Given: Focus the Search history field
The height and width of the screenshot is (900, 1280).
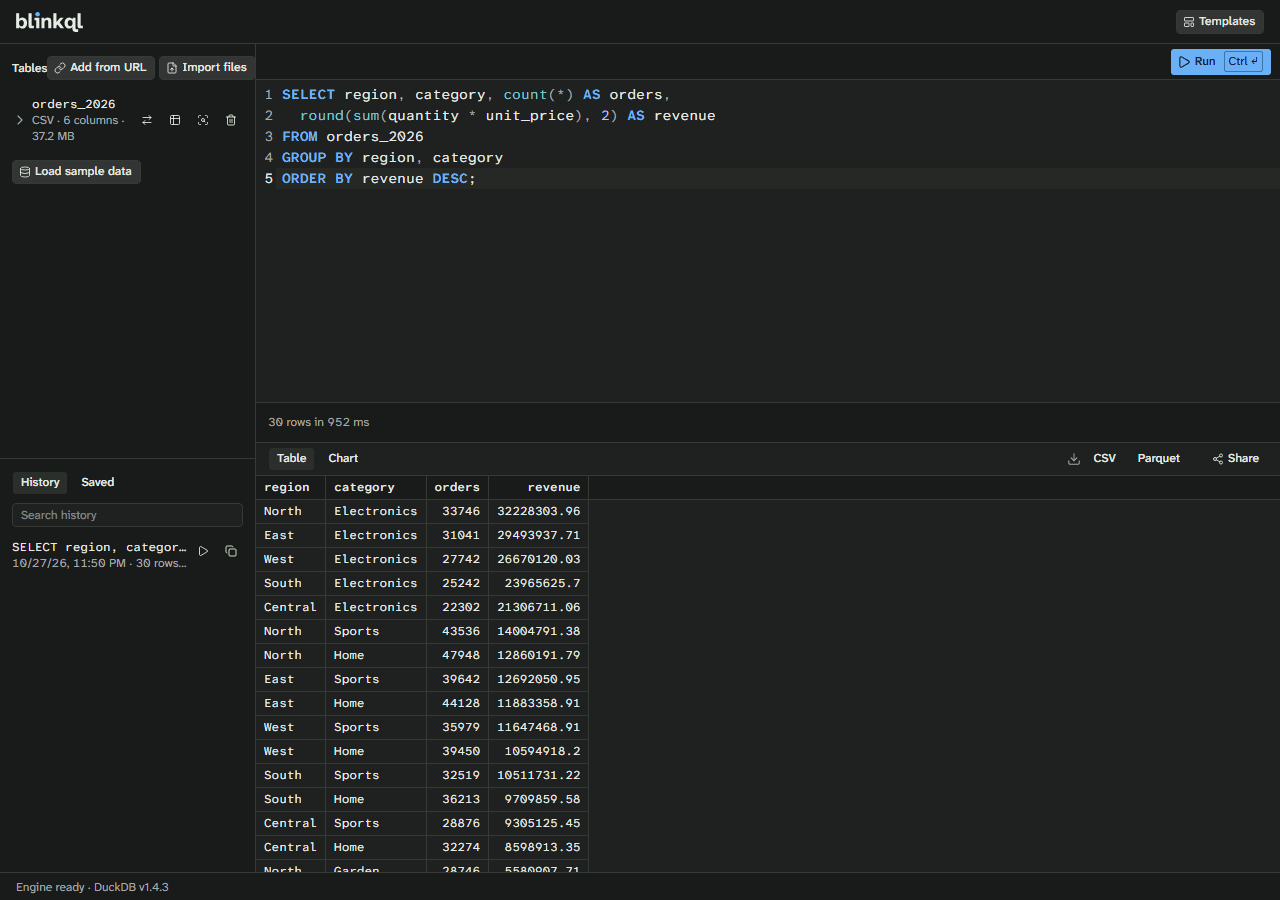Looking at the screenshot, I should coord(127,515).
